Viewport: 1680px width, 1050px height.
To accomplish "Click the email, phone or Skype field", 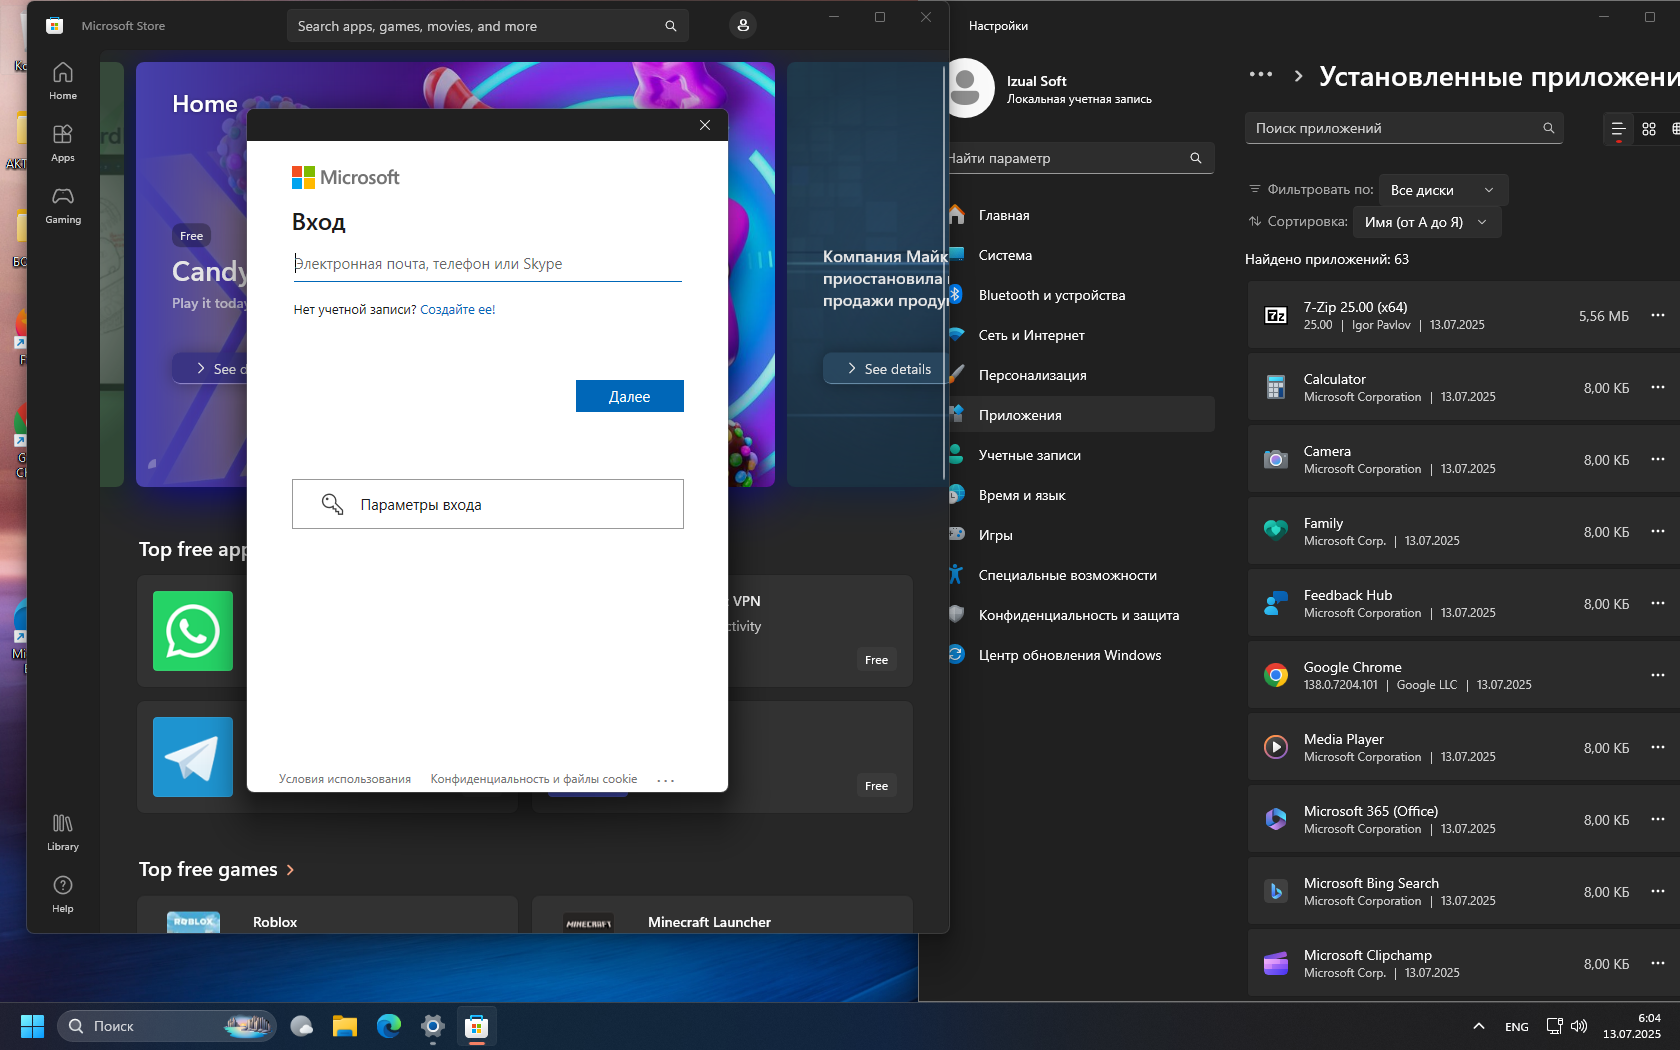I will tap(487, 264).
